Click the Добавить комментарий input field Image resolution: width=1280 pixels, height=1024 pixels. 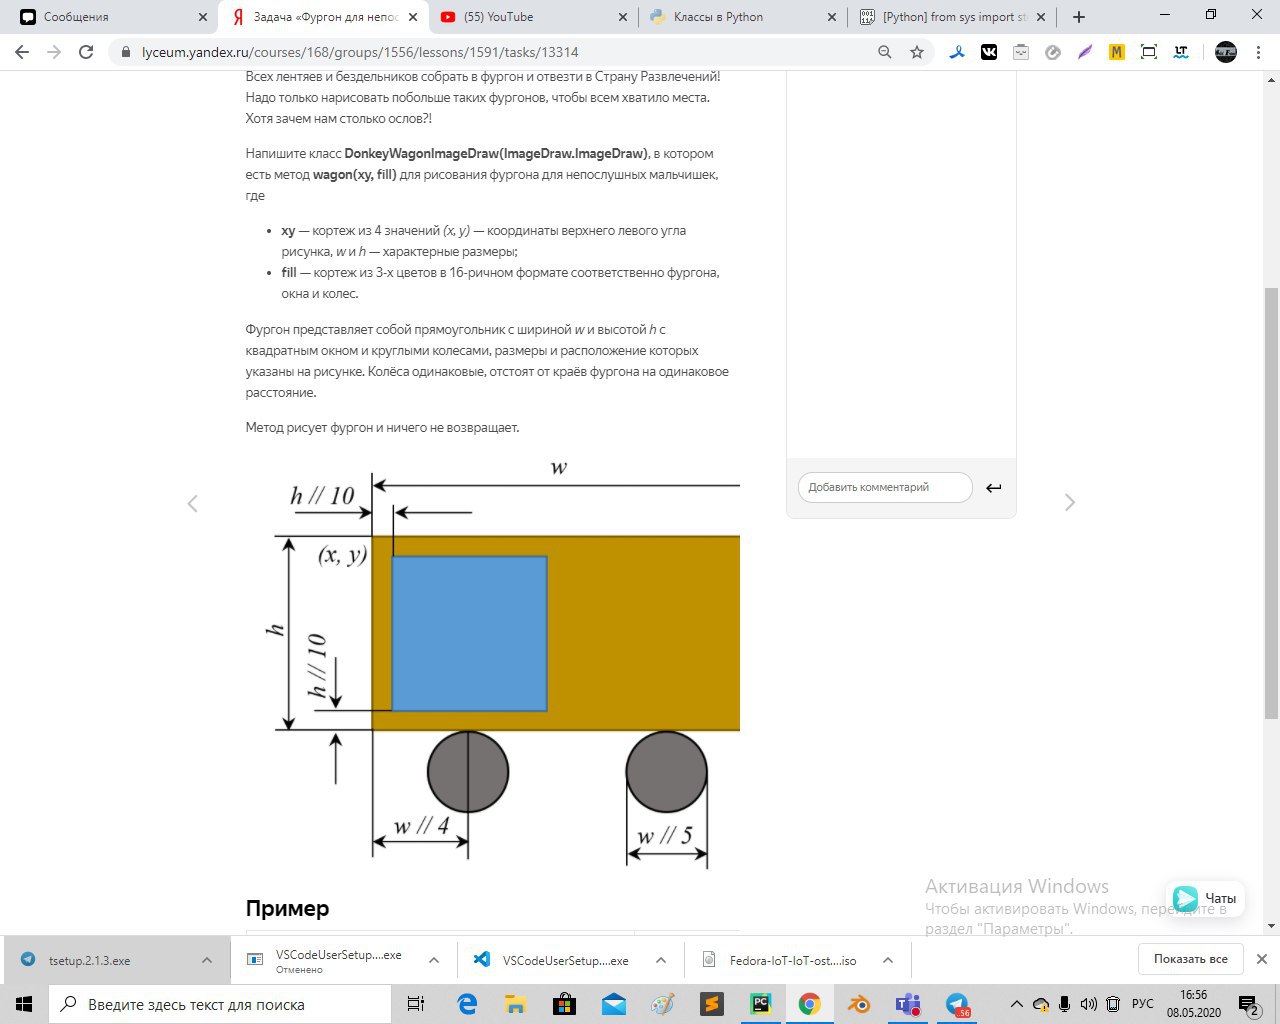click(885, 487)
